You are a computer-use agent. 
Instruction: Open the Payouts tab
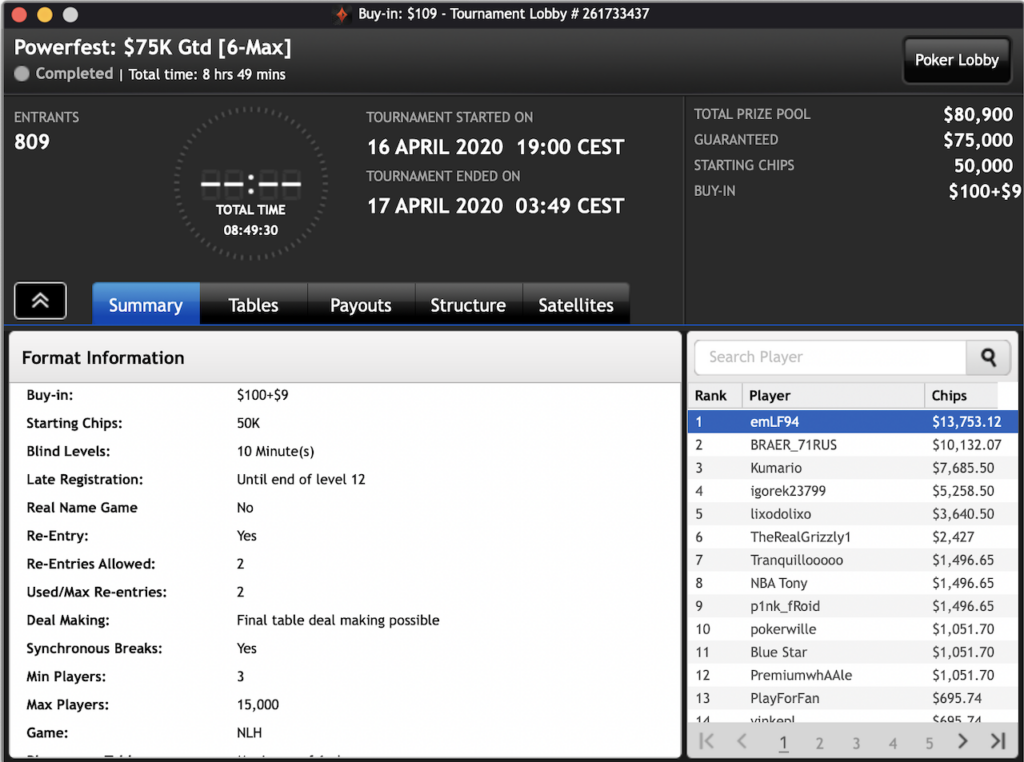360,305
